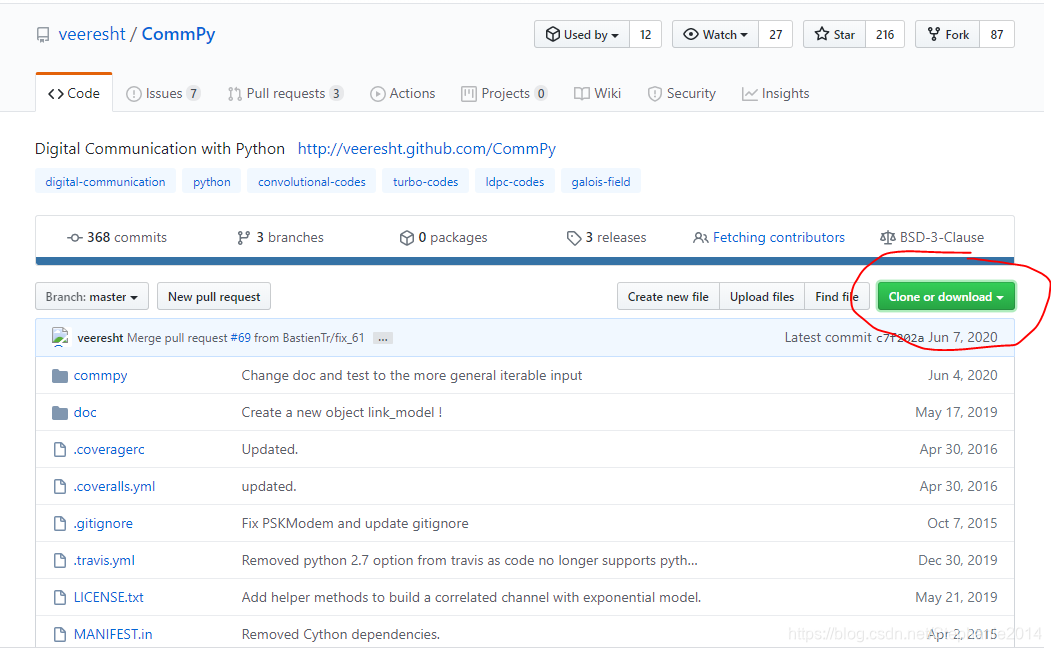Viewport: 1051px width, 652px height.
Task: Click the veeresht avatar in latest commit row
Action: click(x=60, y=337)
